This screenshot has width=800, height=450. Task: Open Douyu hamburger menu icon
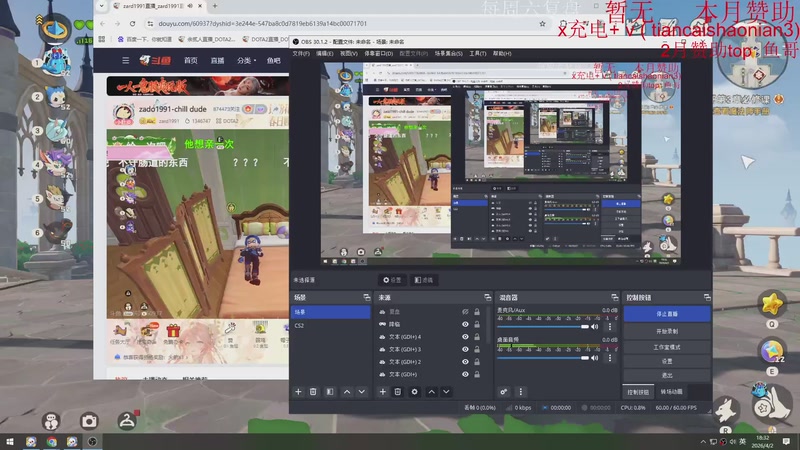126,60
